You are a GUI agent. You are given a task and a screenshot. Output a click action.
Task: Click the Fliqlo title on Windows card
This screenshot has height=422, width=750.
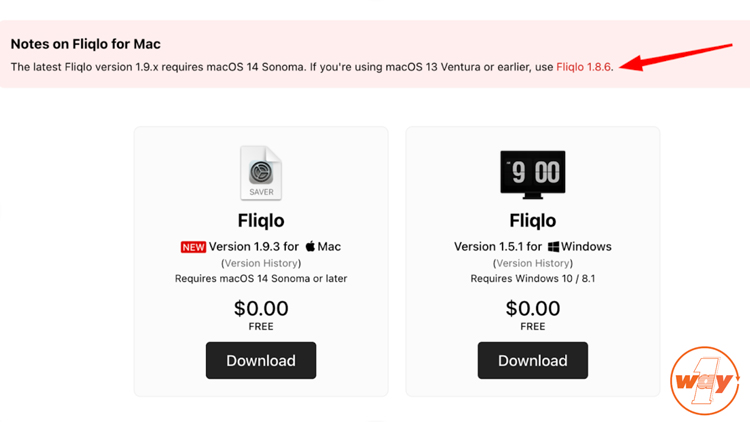[532, 221]
